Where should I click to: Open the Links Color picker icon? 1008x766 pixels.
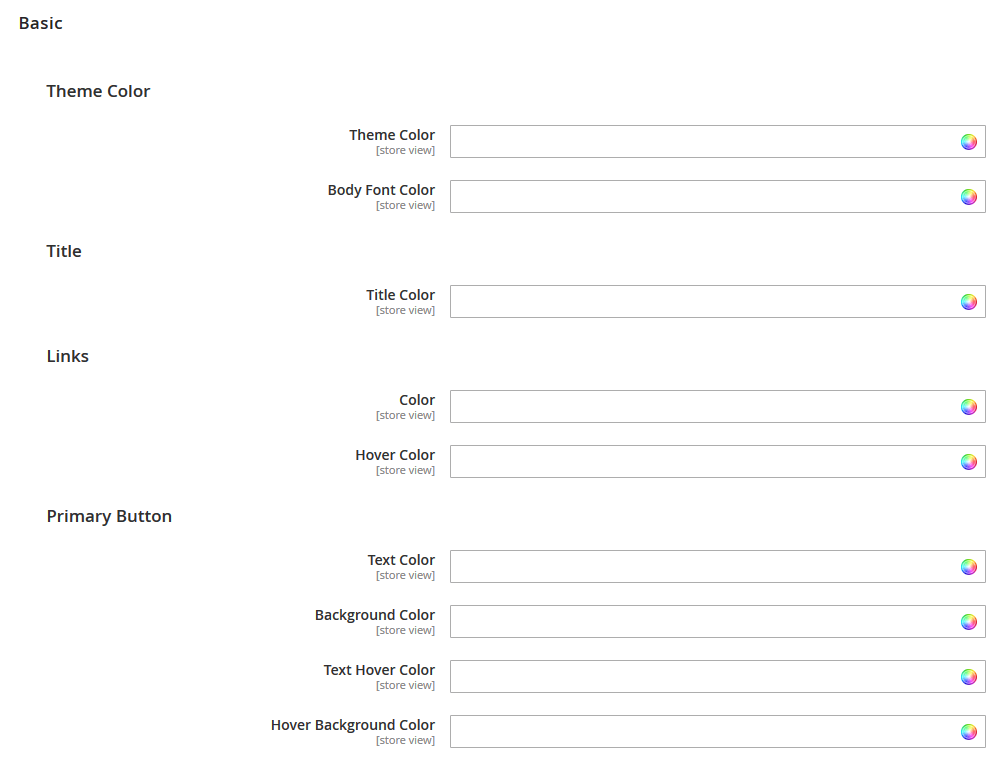click(x=968, y=406)
